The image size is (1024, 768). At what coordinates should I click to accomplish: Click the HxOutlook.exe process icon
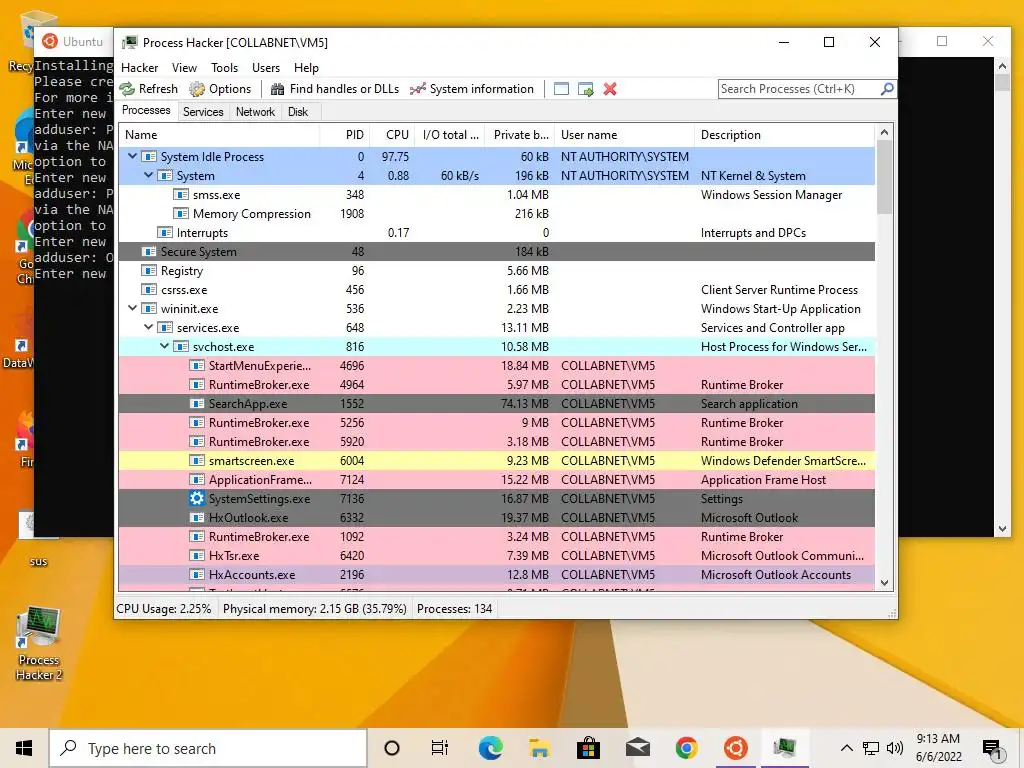(x=197, y=517)
